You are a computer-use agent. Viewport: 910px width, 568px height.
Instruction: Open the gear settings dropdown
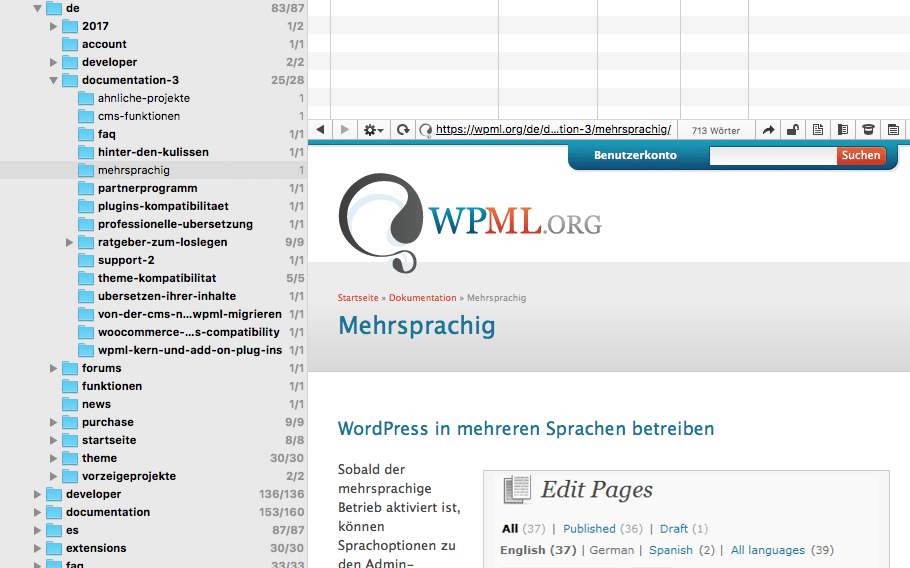coord(374,130)
